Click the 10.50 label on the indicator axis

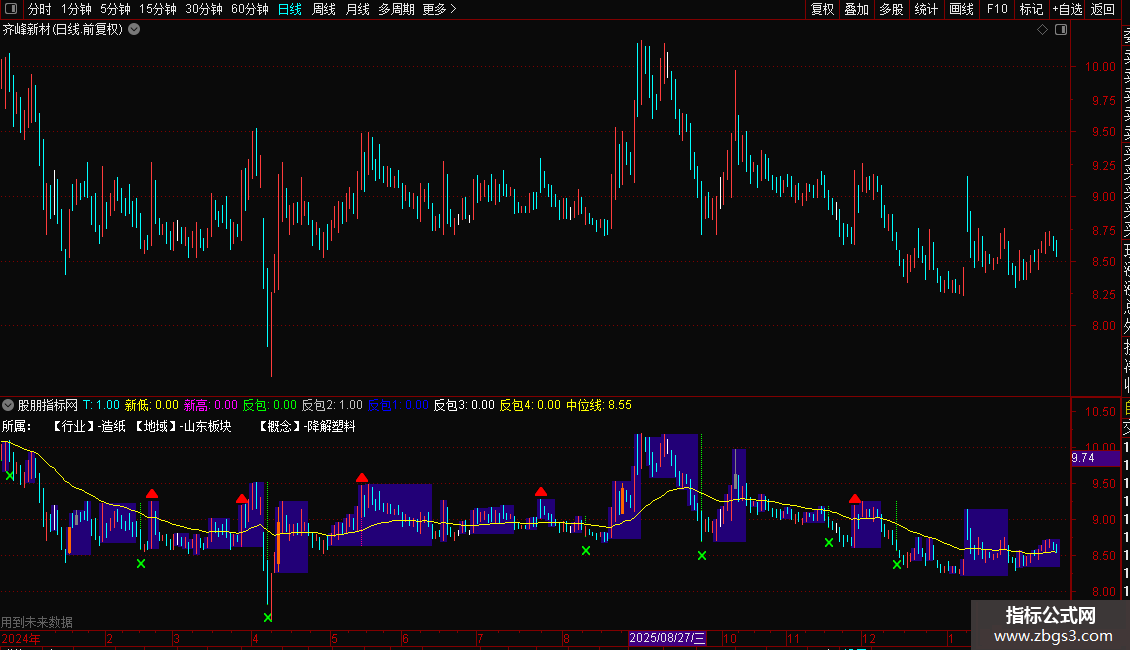pos(1100,411)
